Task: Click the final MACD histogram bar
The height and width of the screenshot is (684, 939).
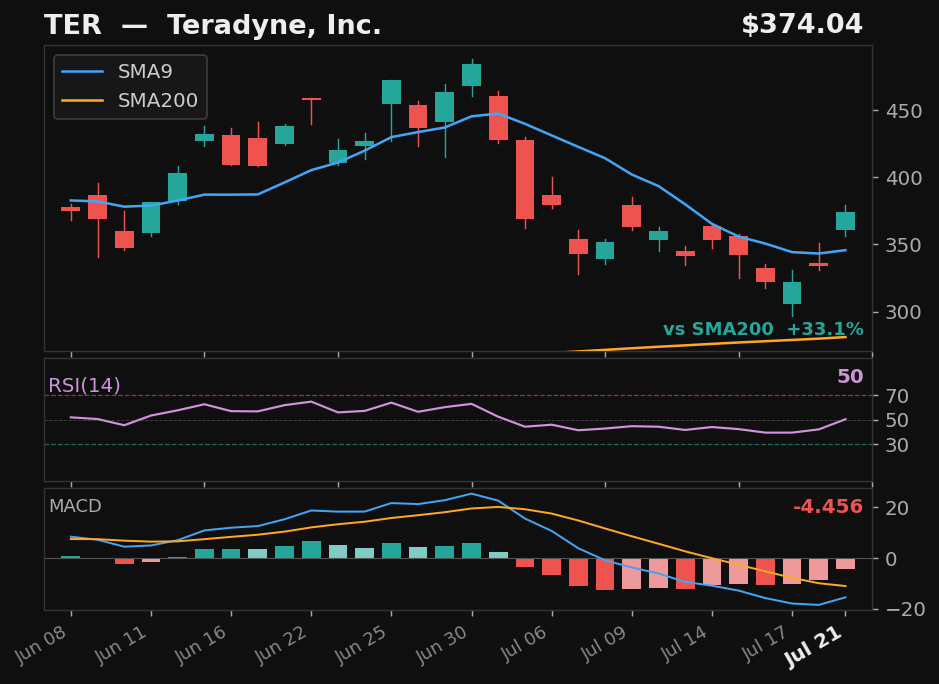Action: [x=846, y=564]
